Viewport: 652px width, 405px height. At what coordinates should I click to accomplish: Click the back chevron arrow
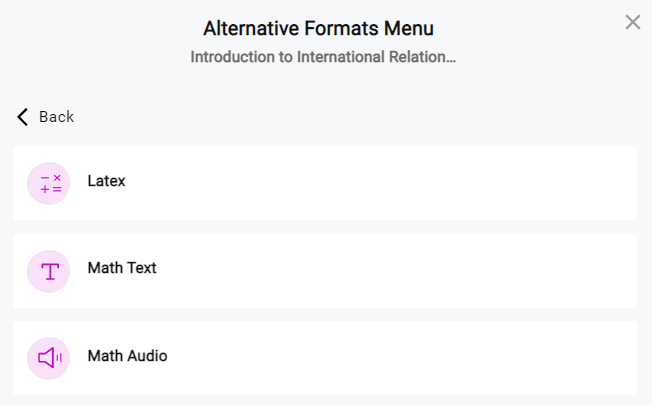point(22,117)
